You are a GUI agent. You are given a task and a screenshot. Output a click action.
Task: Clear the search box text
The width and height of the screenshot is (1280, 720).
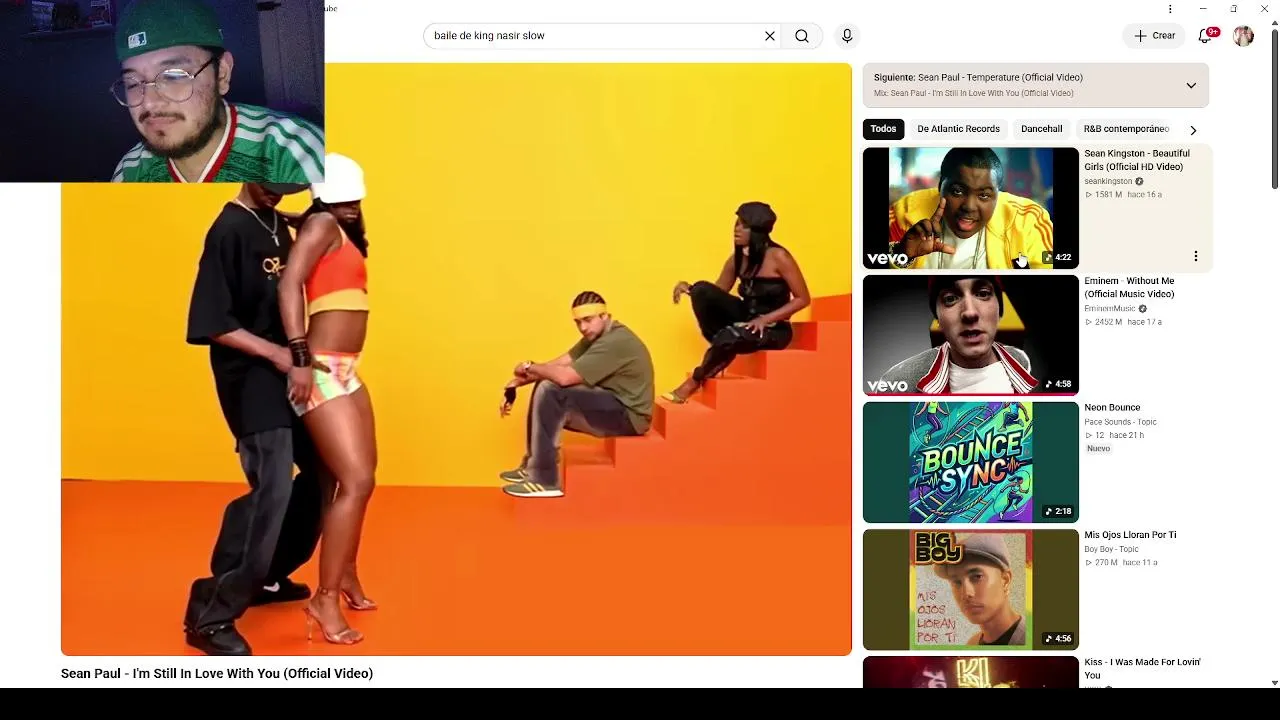coord(770,36)
